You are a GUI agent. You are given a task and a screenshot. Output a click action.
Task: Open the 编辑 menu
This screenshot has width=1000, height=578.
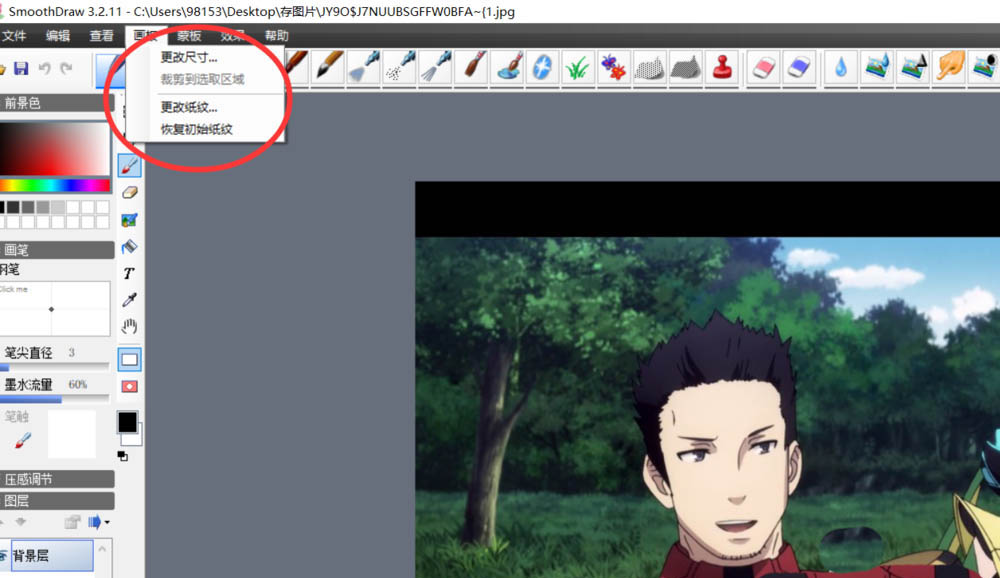pos(58,36)
